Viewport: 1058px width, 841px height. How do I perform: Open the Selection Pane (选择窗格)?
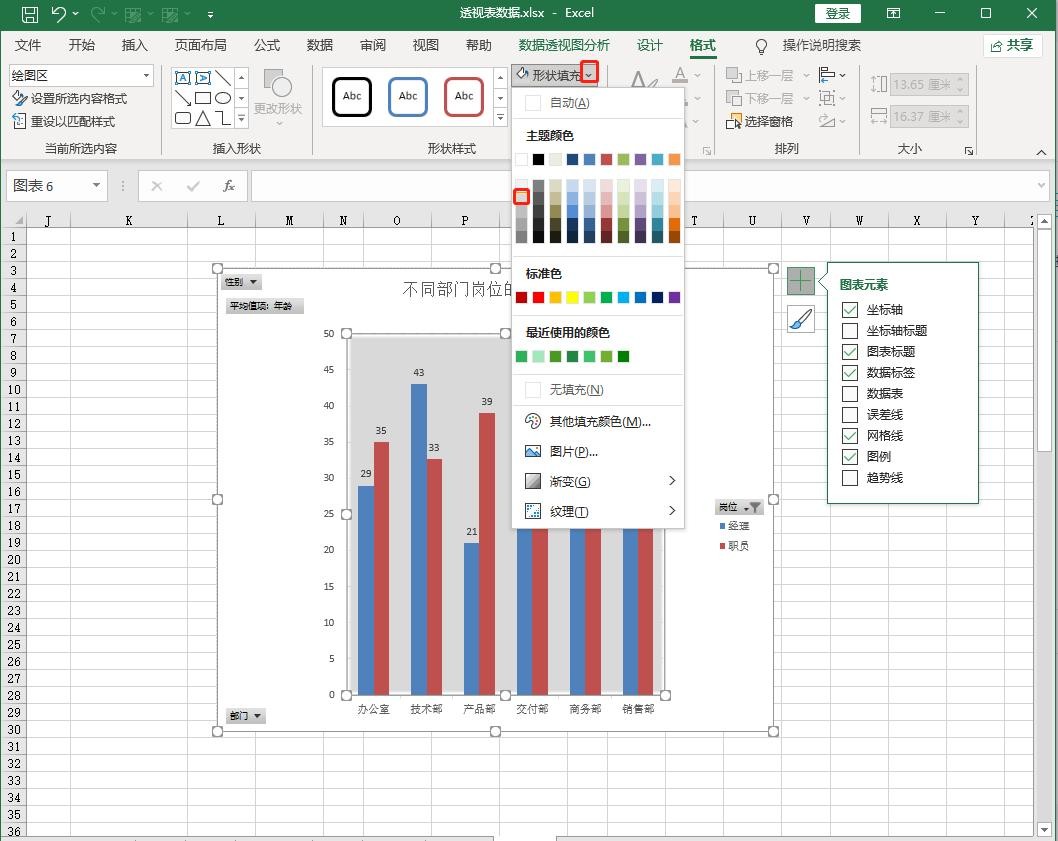(x=758, y=121)
